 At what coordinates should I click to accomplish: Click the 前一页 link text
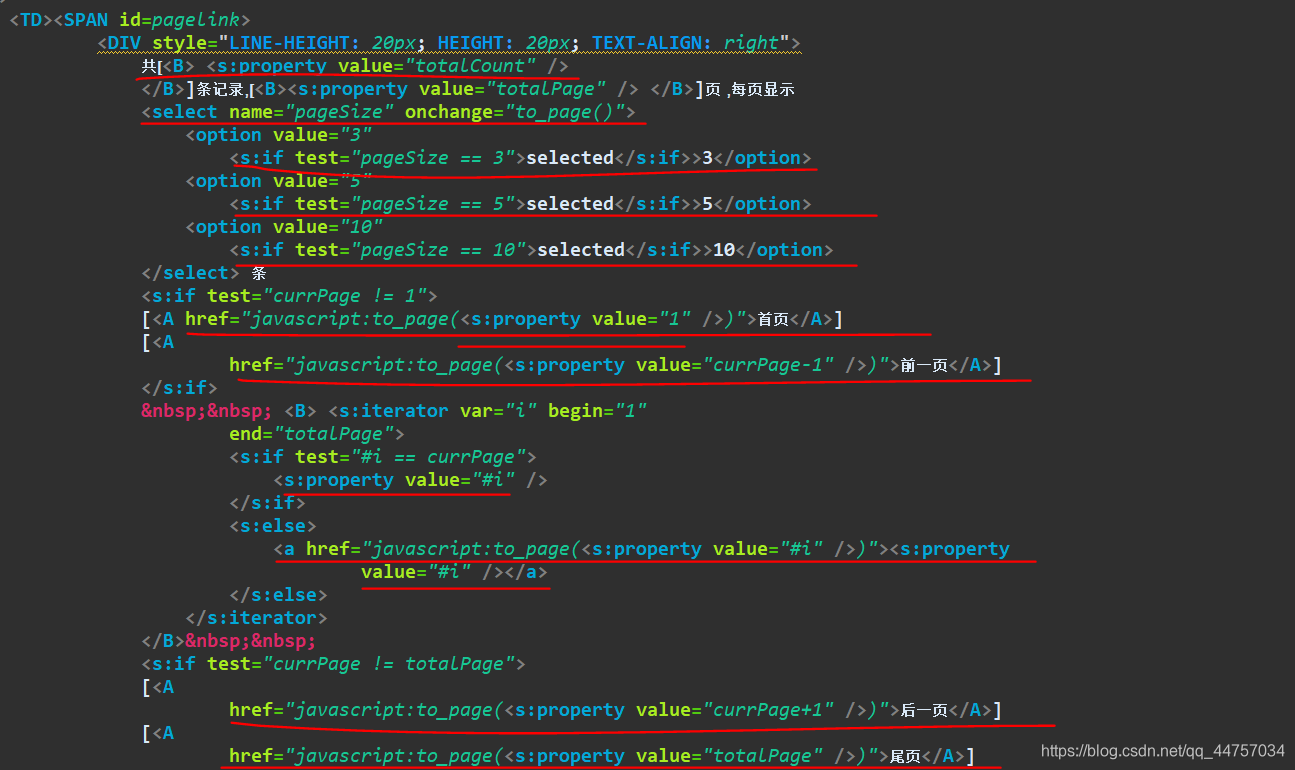tap(924, 365)
